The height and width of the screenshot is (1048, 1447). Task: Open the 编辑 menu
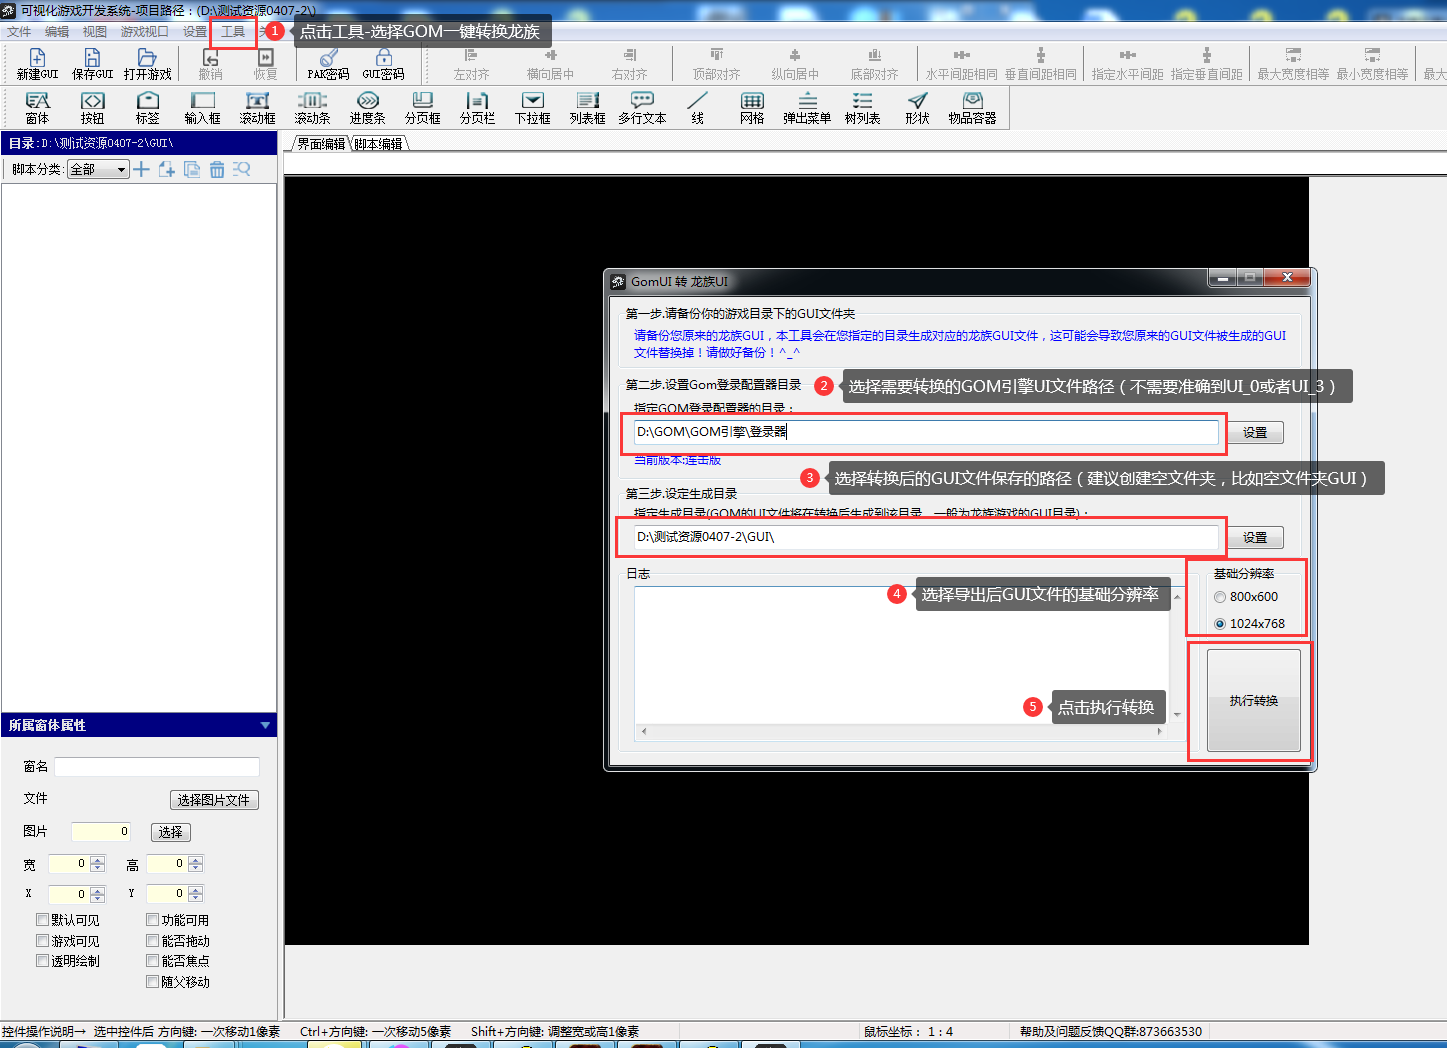(x=57, y=32)
